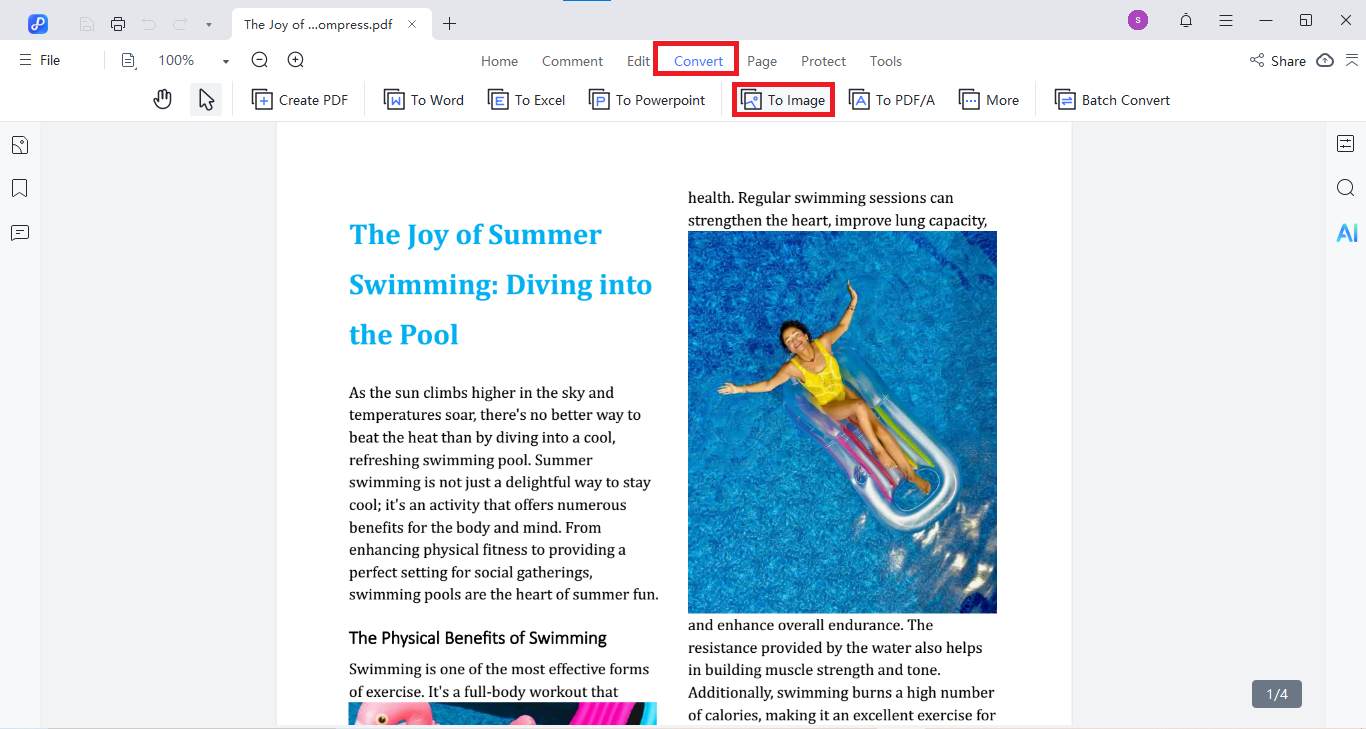
Task: Open the File menu
Action: coord(40,60)
